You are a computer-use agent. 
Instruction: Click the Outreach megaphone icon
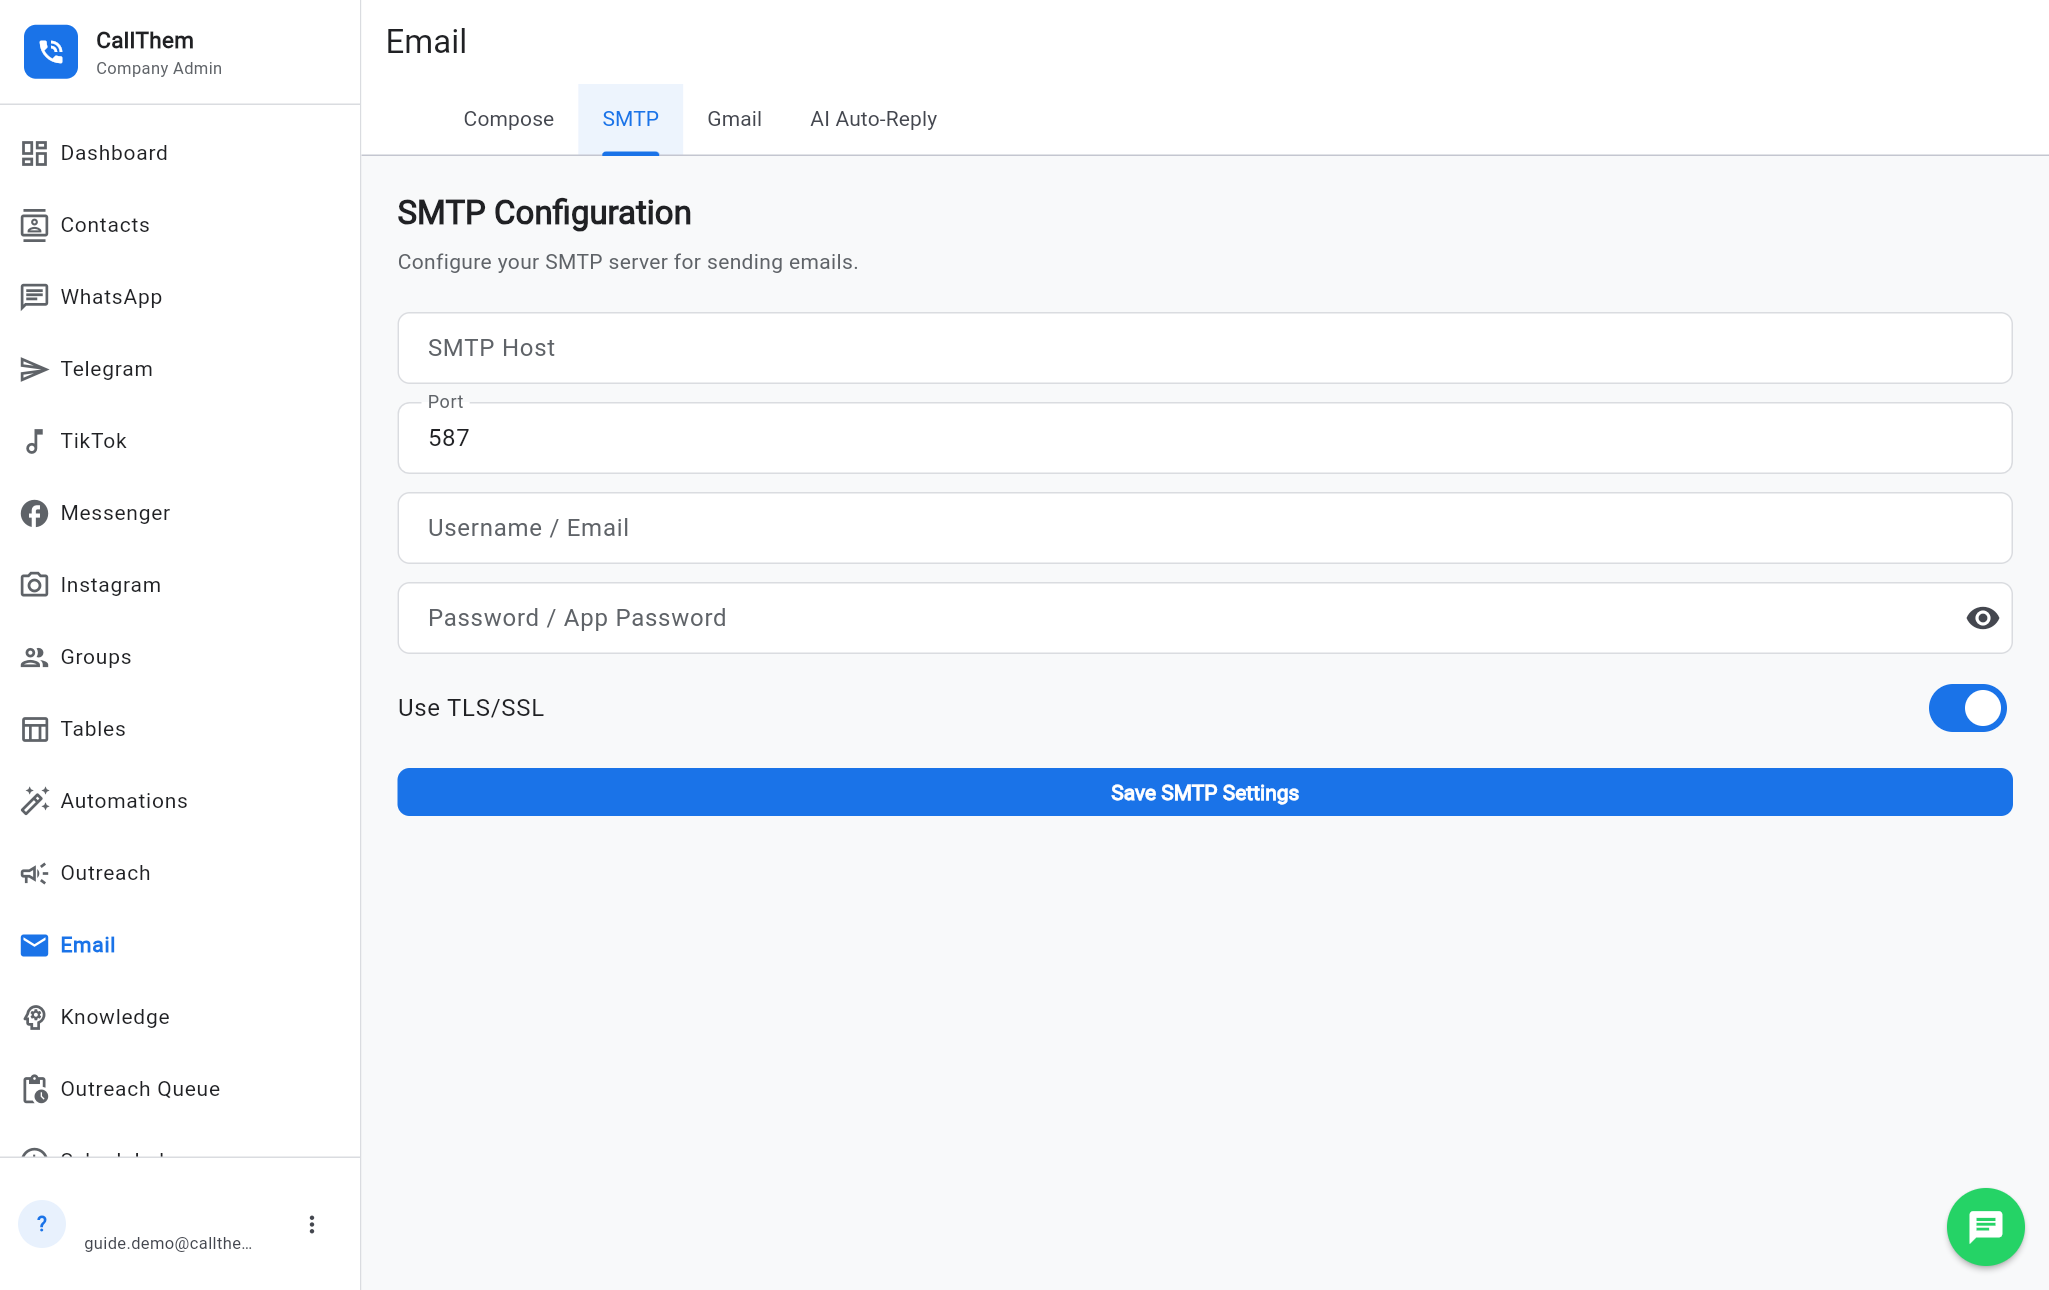coord(34,873)
